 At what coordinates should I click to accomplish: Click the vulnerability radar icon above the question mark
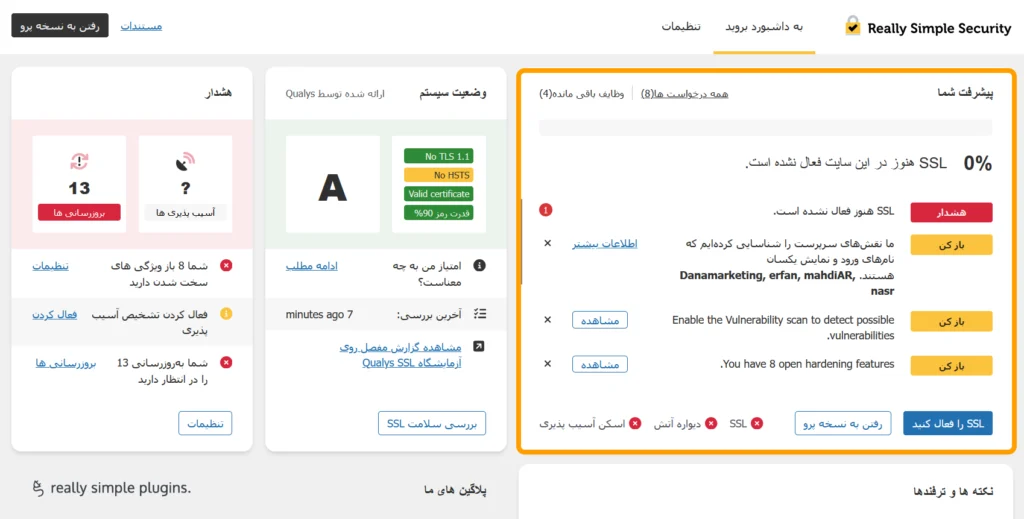[x=185, y=161]
